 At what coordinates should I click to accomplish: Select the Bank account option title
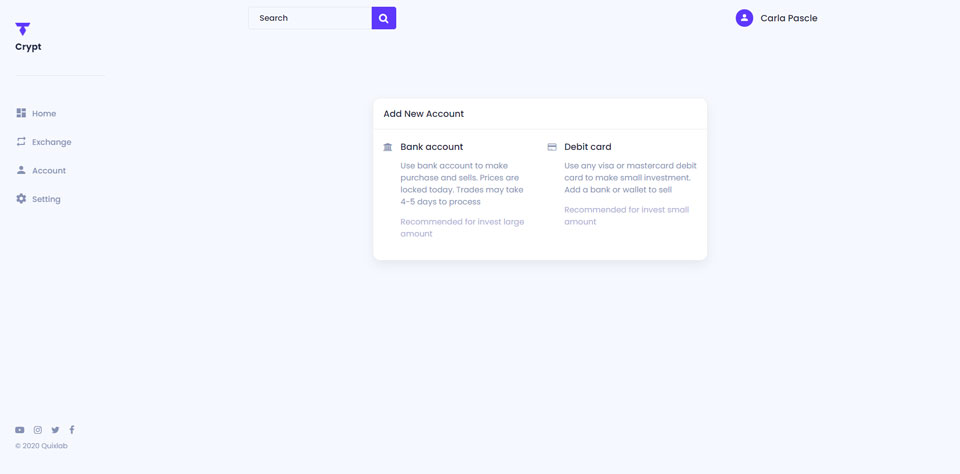coord(431,147)
